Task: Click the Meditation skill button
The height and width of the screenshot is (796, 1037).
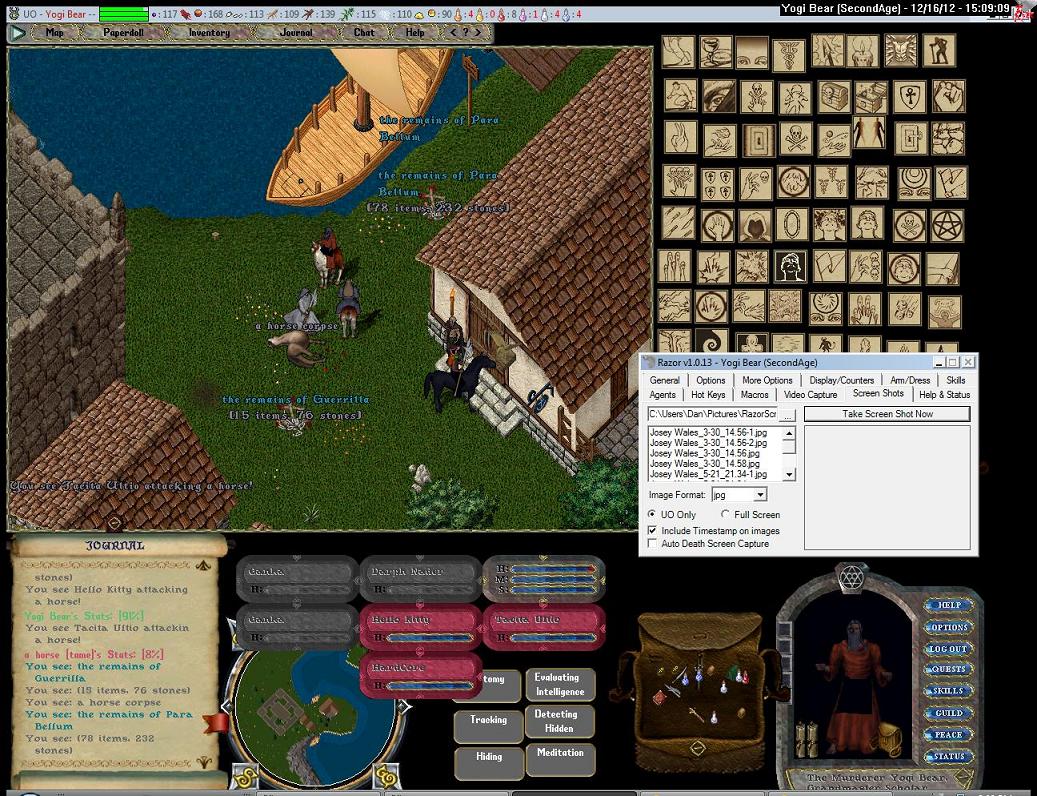Action: pyautogui.click(x=560, y=753)
